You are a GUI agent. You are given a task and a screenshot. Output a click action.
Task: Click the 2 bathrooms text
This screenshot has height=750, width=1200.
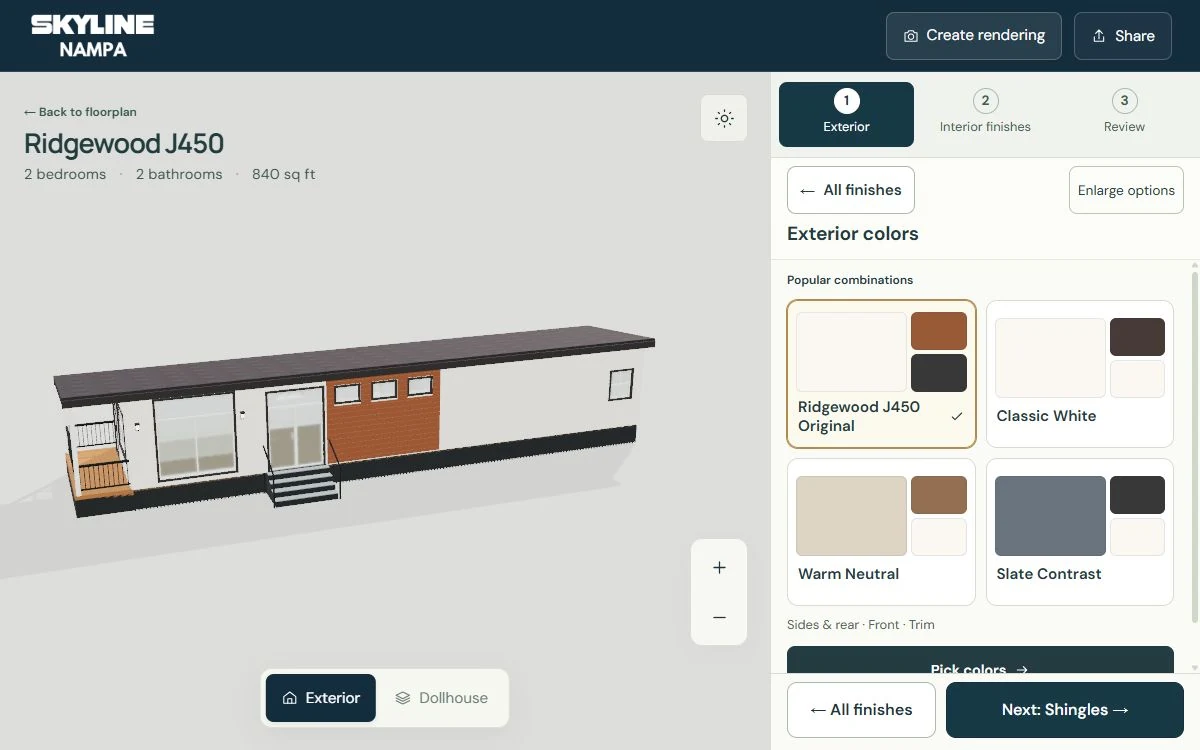coord(179,174)
